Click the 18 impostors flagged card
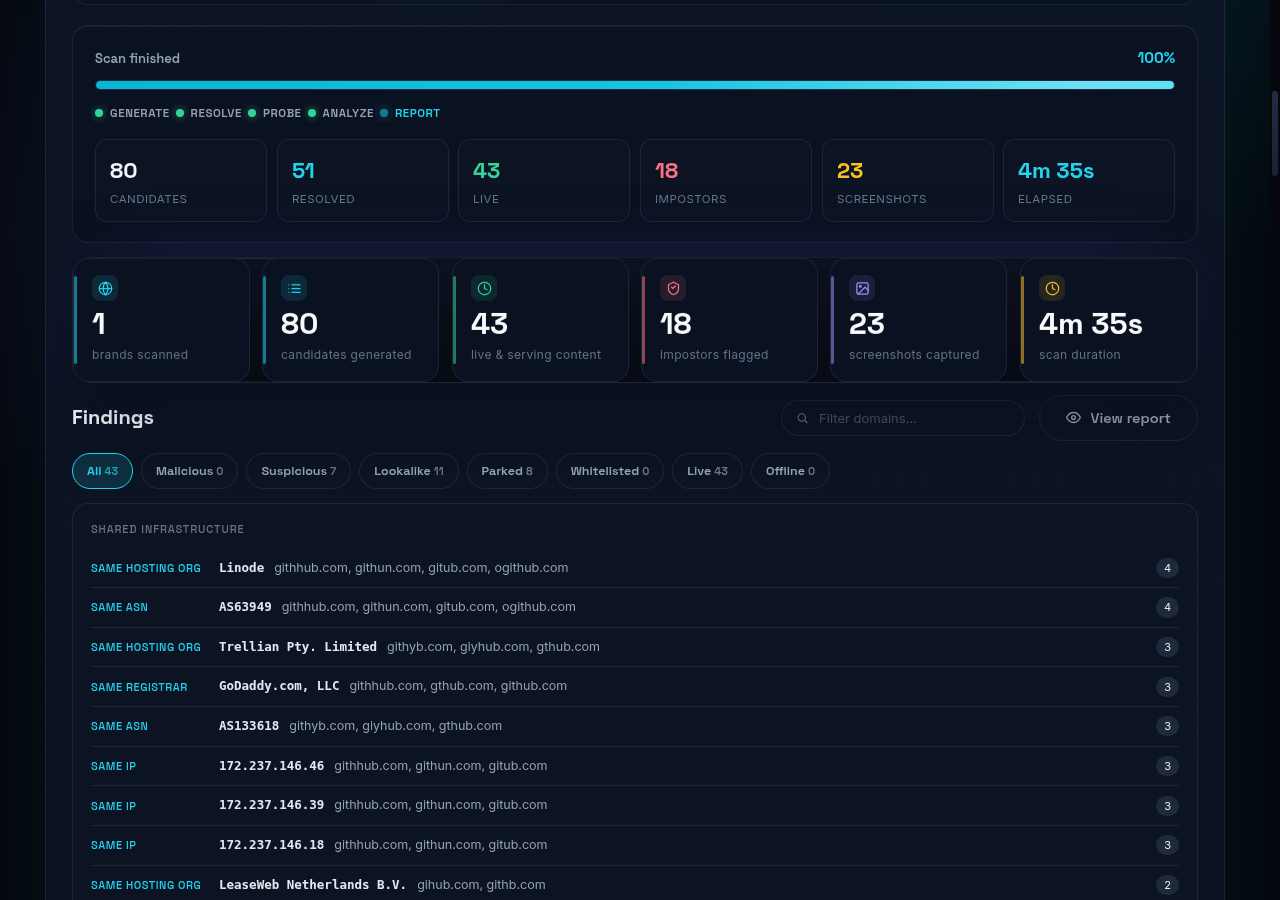 pos(729,320)
